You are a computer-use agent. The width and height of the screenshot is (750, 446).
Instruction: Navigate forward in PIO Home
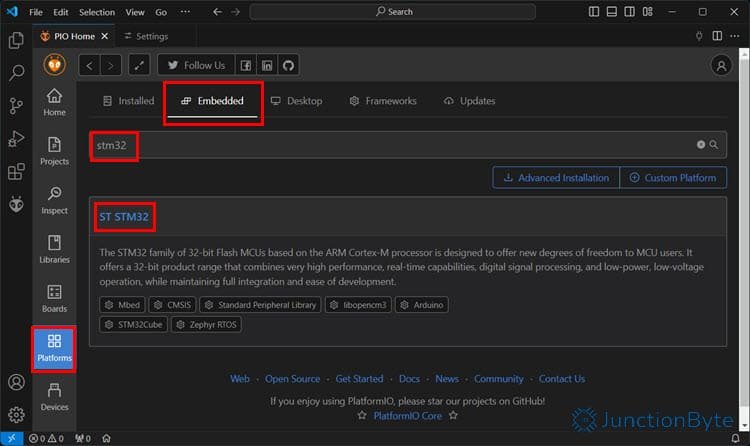(110, 65)
